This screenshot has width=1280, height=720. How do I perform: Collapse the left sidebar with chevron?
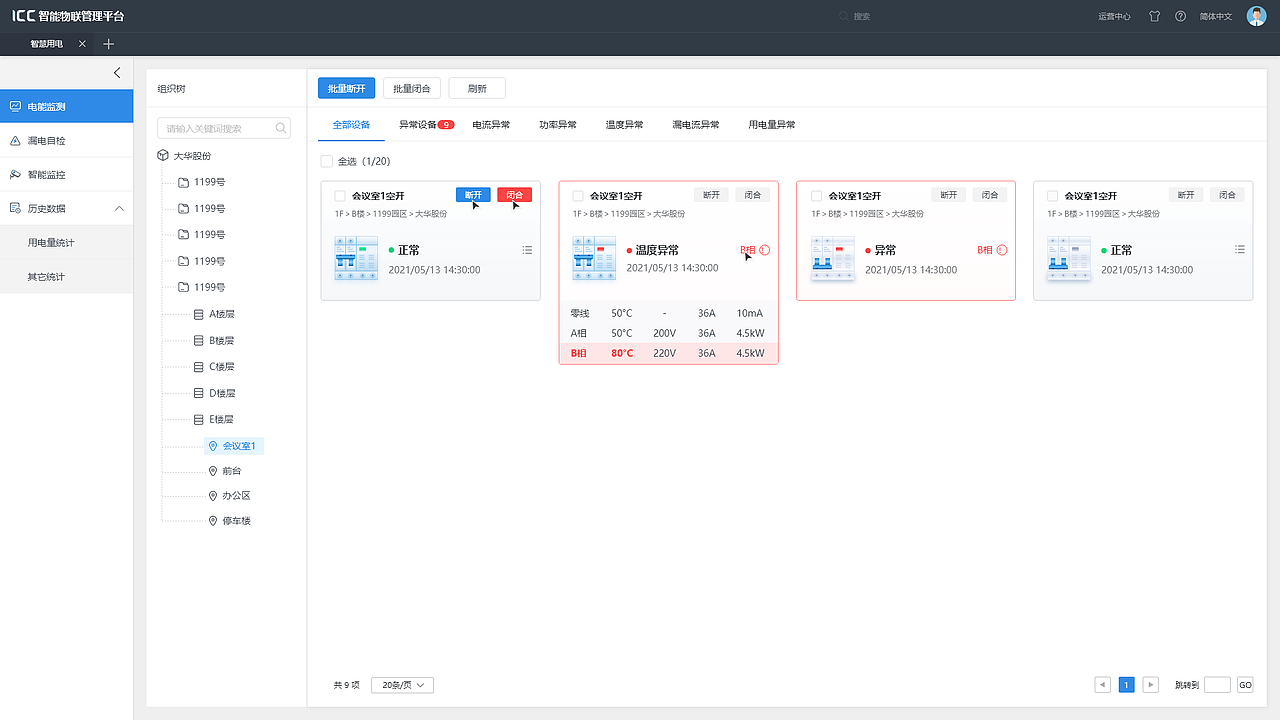pos(117,73)
